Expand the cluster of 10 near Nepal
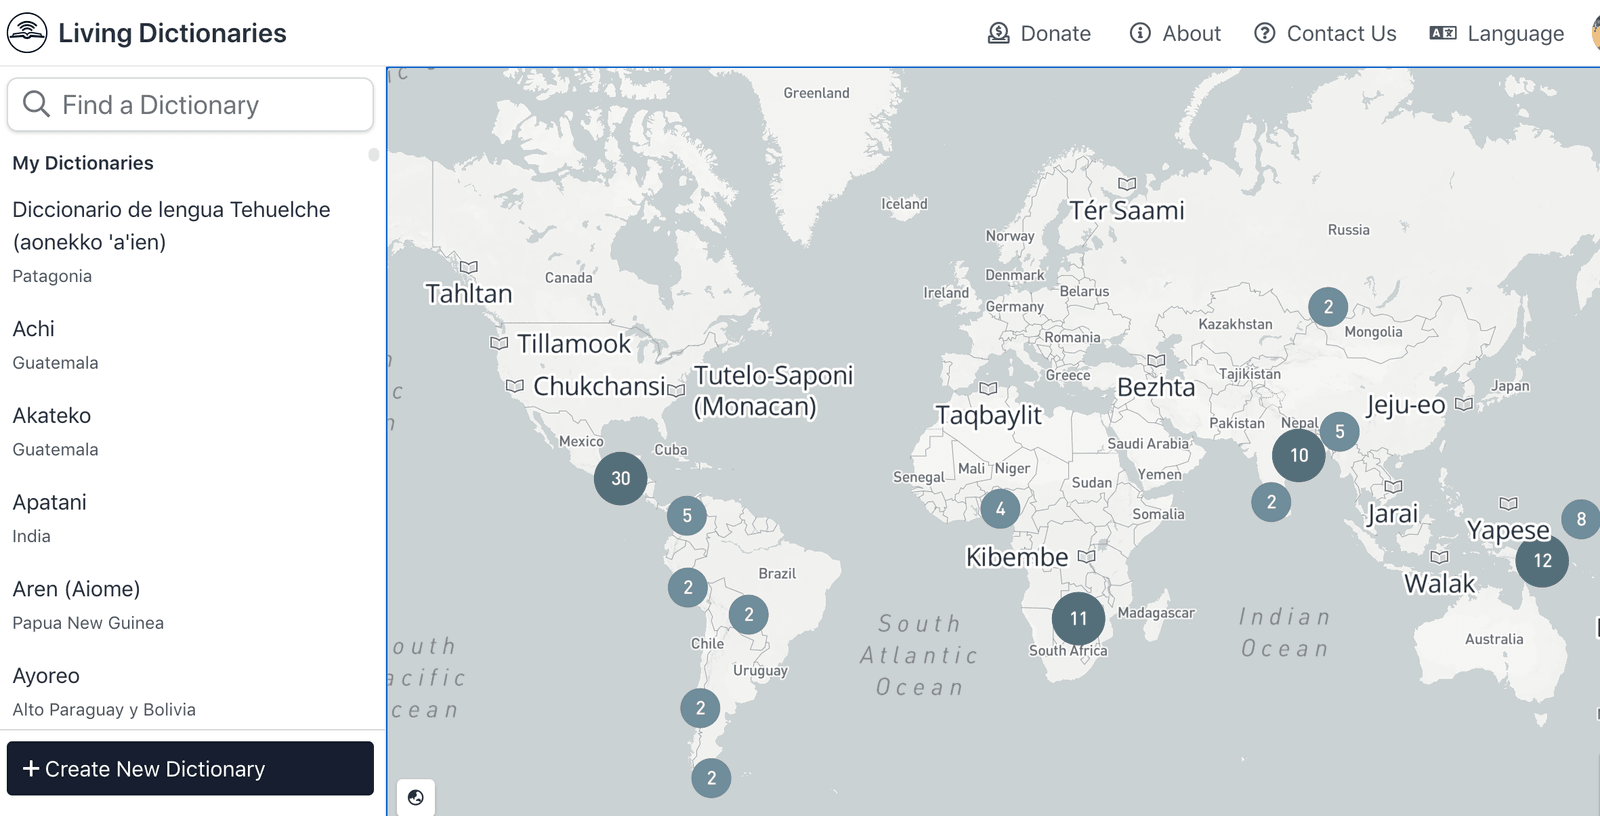This screenshot has height=816, width=1600. [1299, 455]
